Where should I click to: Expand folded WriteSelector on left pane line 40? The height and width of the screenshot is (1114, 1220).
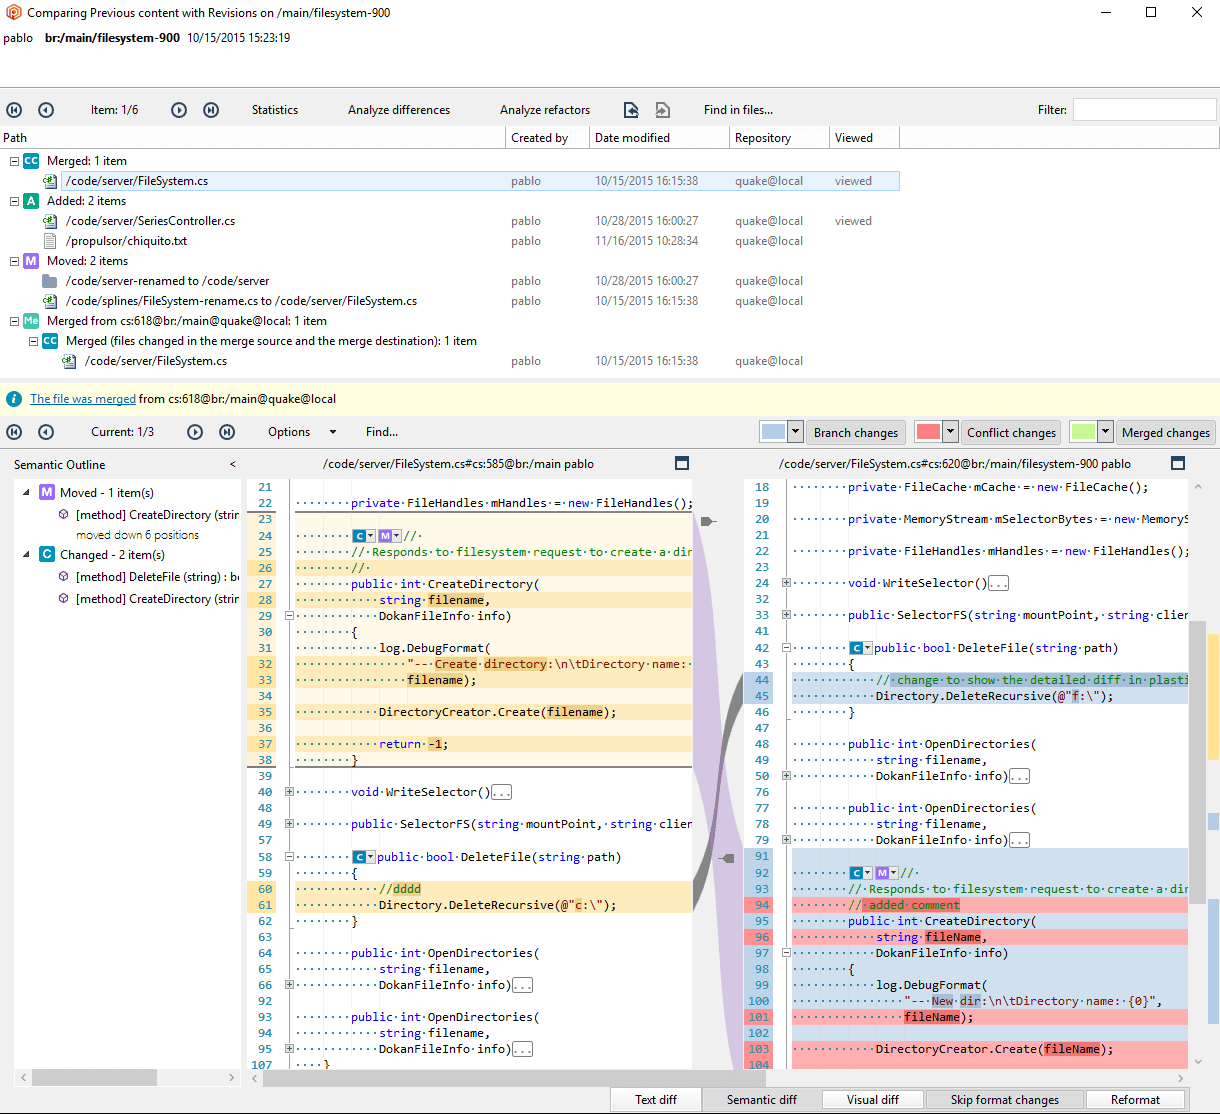pyautogui.click(x=289, y=792)
